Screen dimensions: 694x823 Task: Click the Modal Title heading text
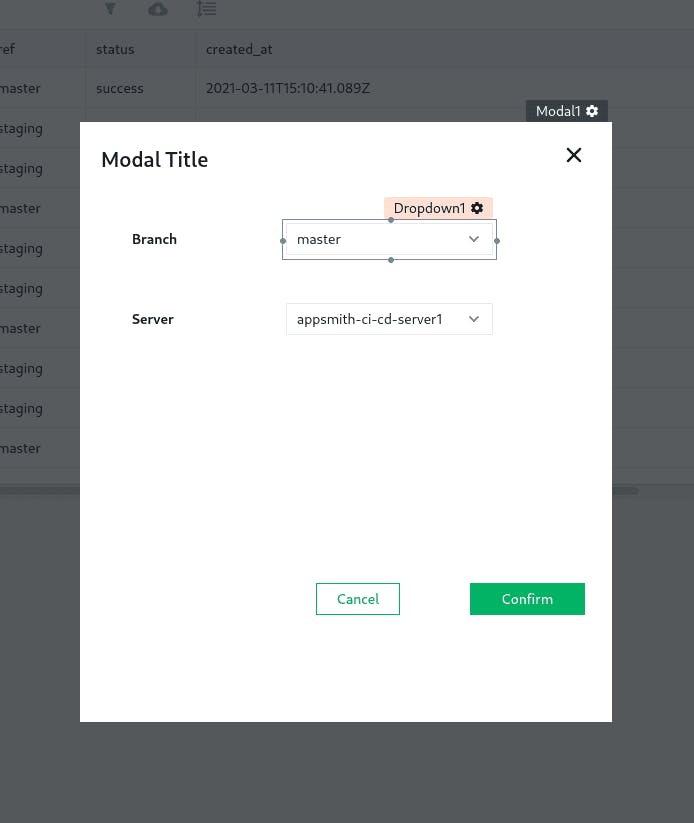(155, 159)
